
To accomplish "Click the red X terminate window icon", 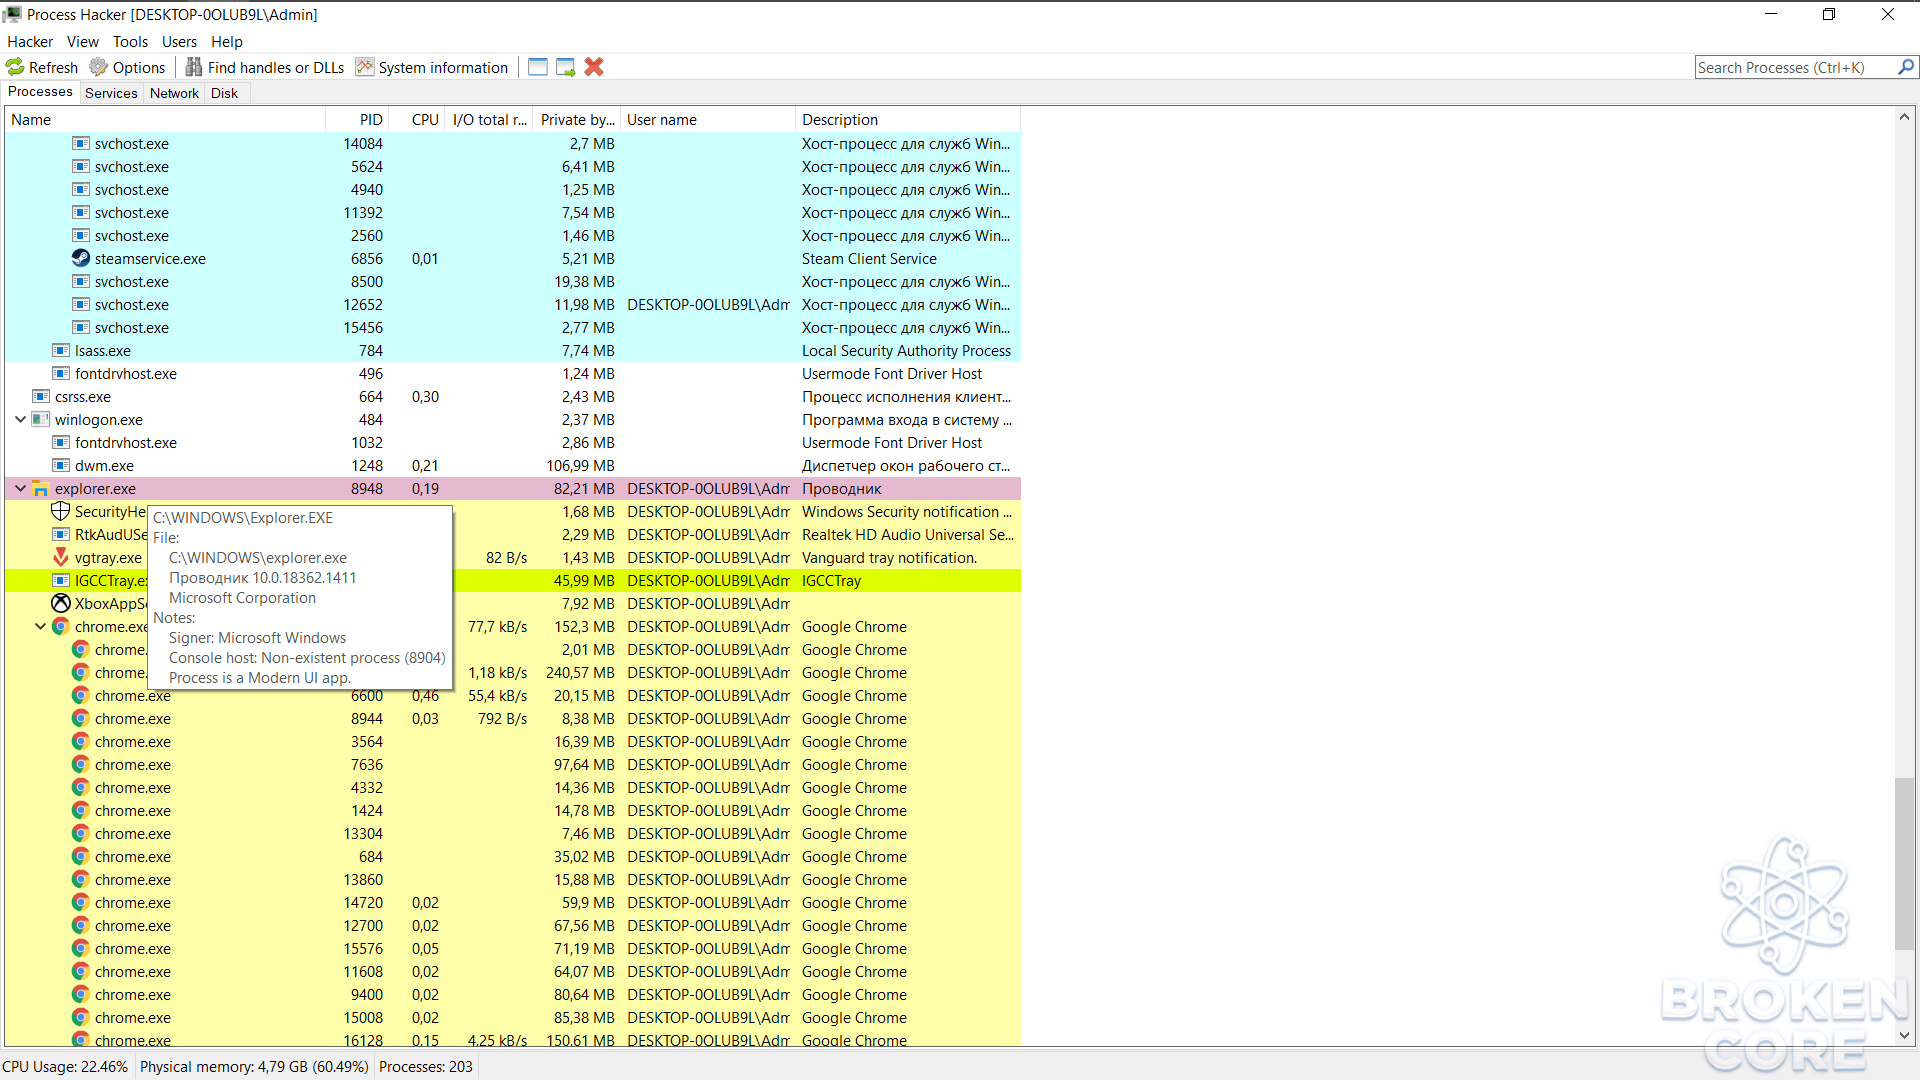I will coord(594,67).
